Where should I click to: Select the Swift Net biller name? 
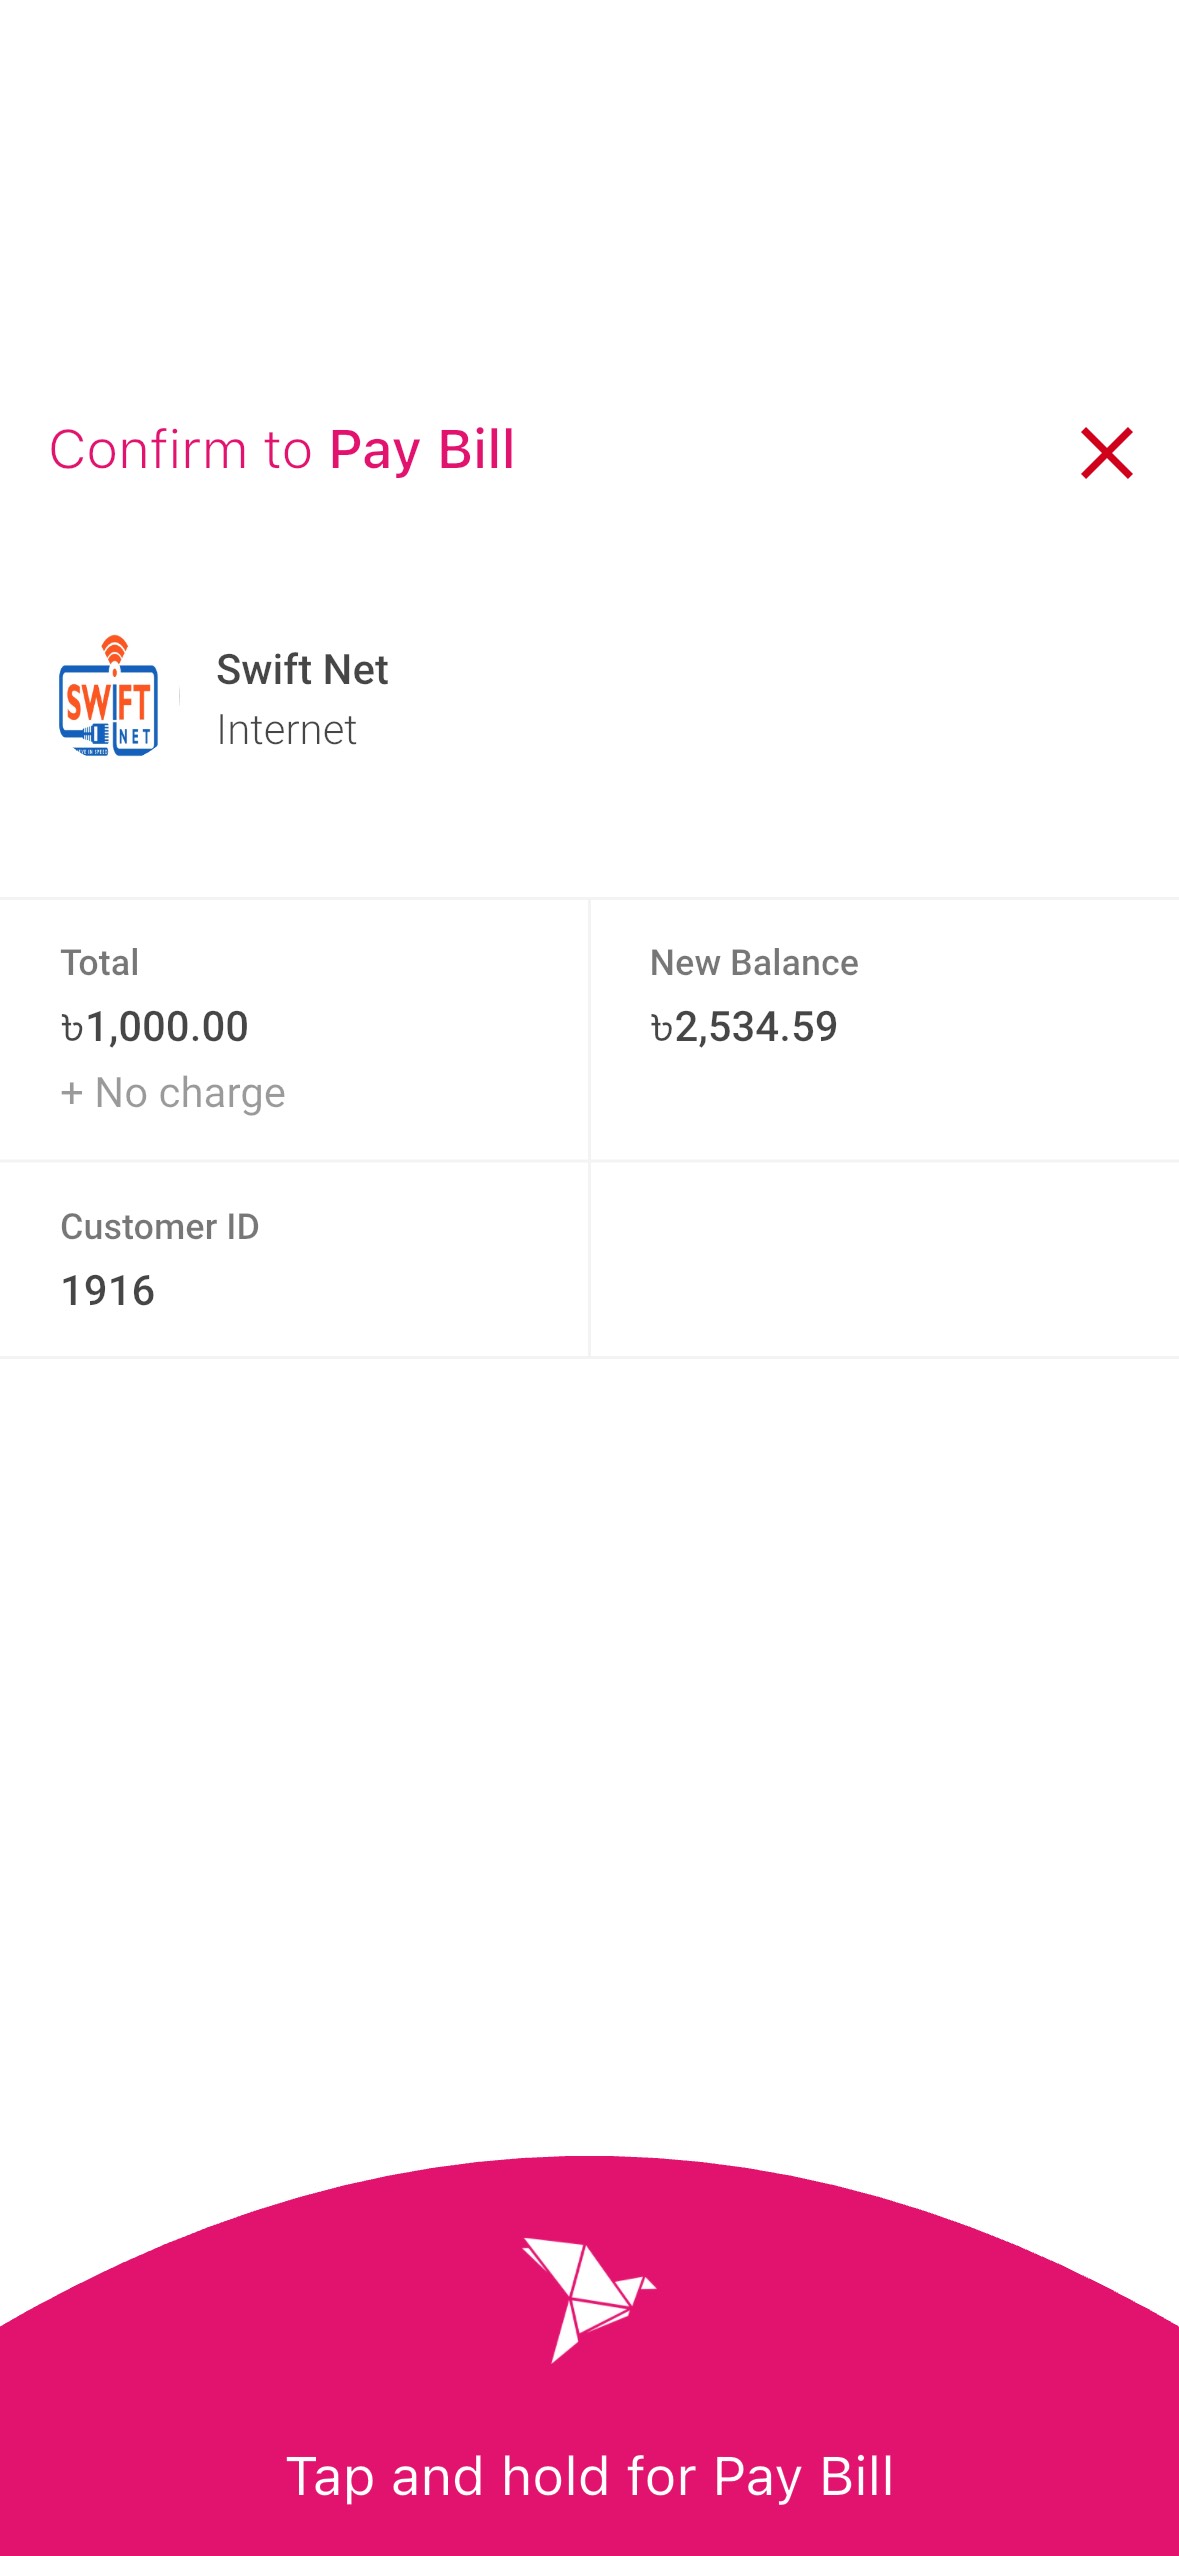(302, 670)
